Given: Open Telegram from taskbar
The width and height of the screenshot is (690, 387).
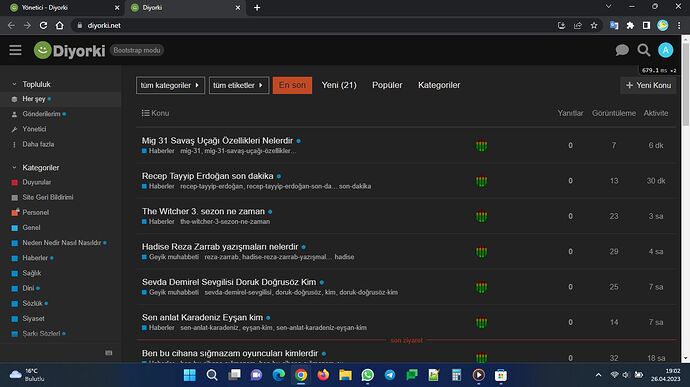Looking at the screenshot, I should (390, 375).
